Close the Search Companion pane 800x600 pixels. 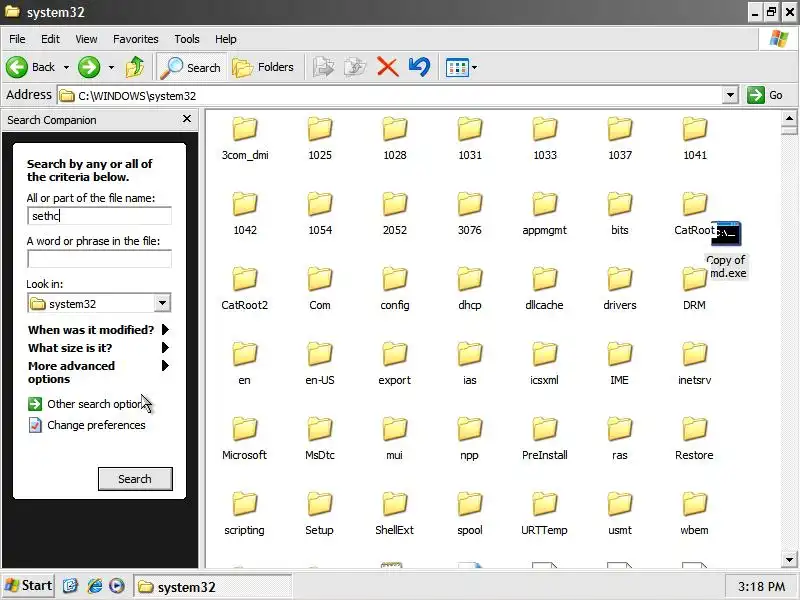click(187, 119)
